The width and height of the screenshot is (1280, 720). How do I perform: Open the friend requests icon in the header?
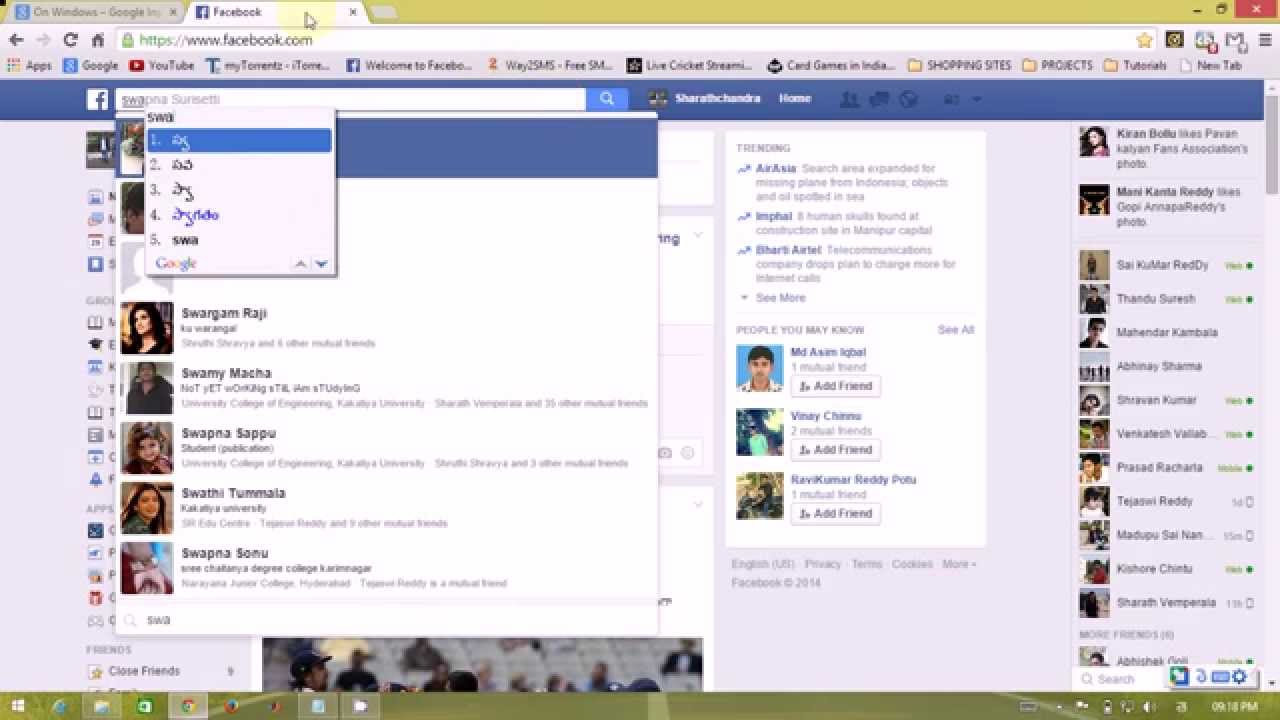[850, 99]
